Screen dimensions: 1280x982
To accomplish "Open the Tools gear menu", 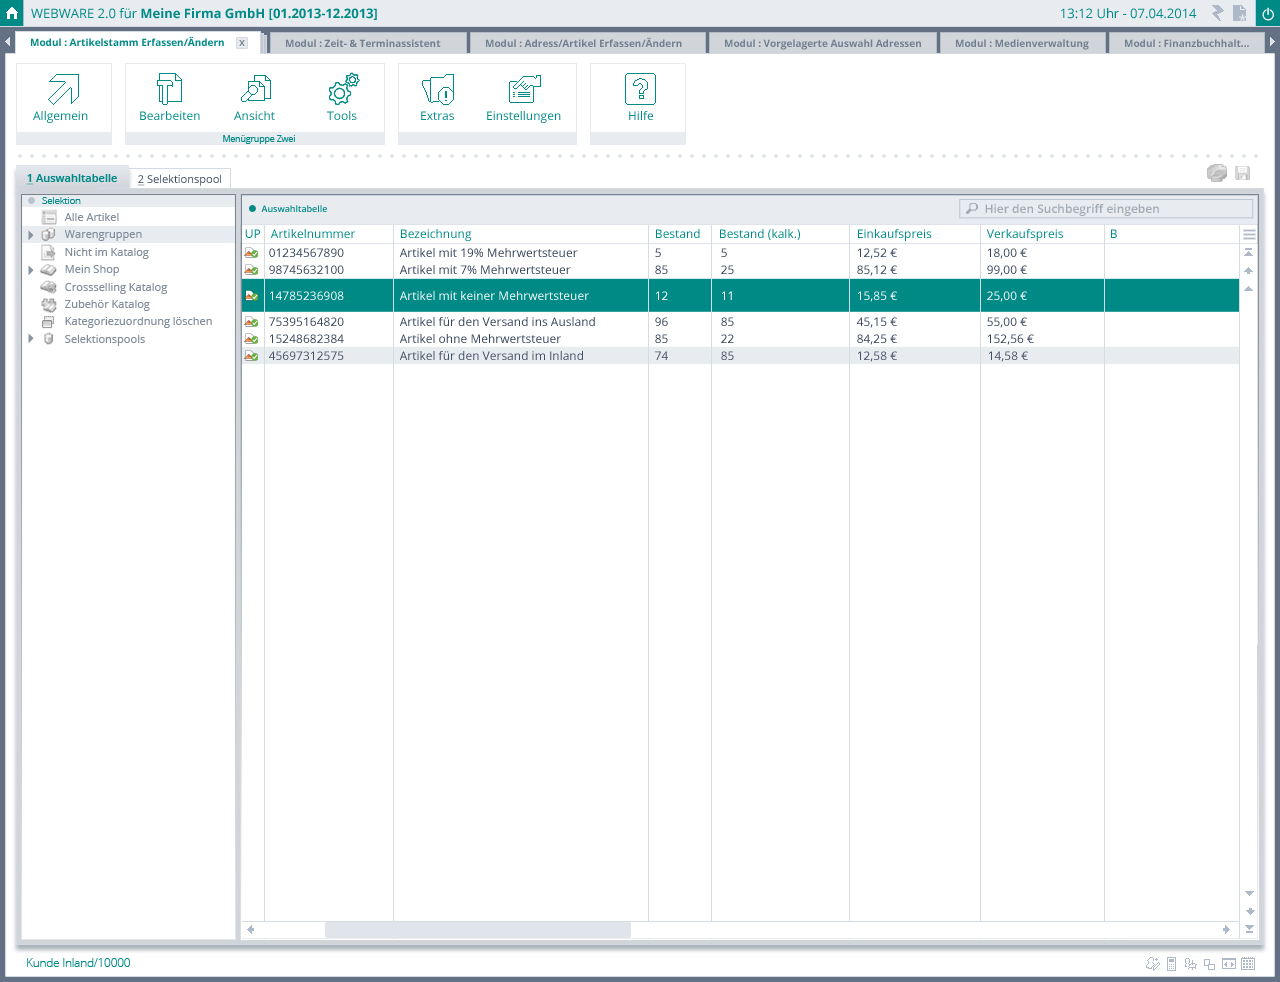I will click(342, 98).
